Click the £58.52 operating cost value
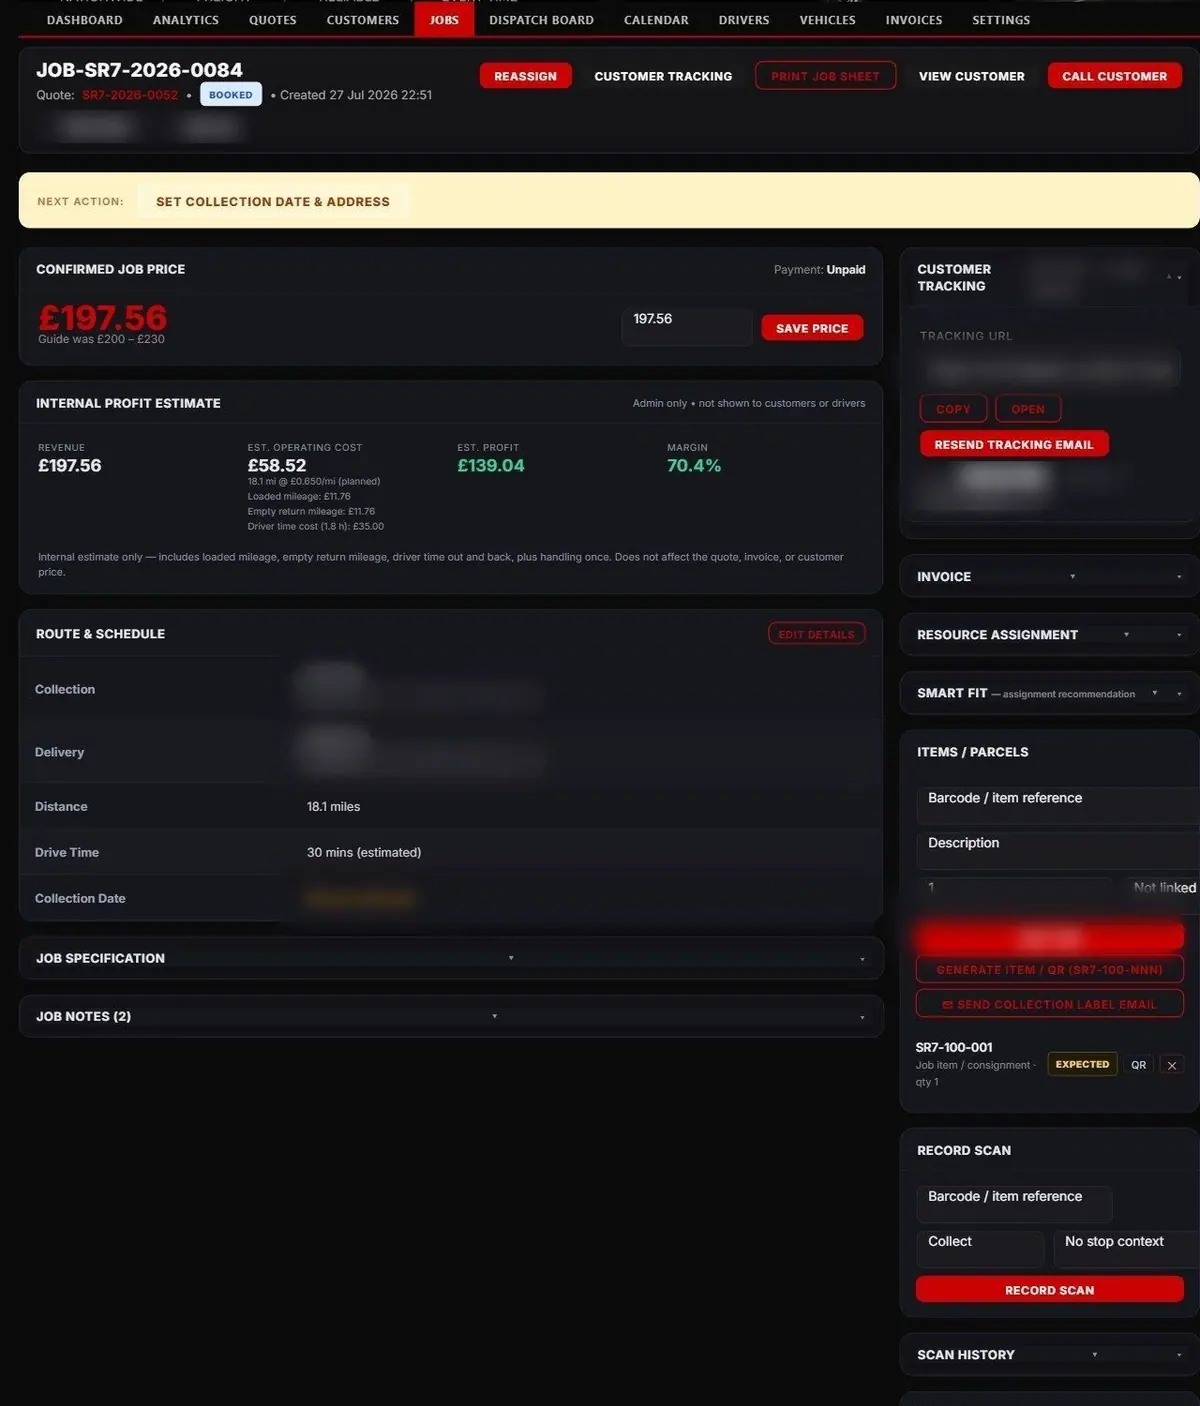This screenshot has width=1200, height=1406. 277,465
